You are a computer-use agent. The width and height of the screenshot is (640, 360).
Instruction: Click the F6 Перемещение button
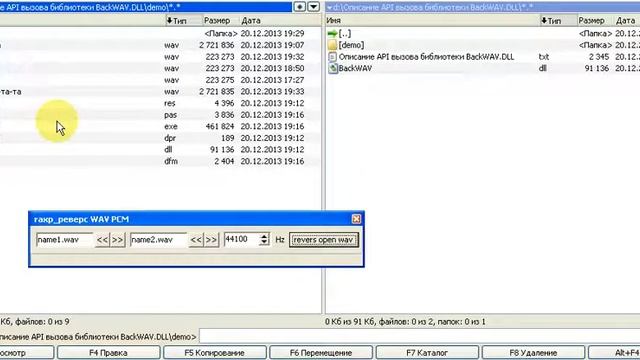321,353
